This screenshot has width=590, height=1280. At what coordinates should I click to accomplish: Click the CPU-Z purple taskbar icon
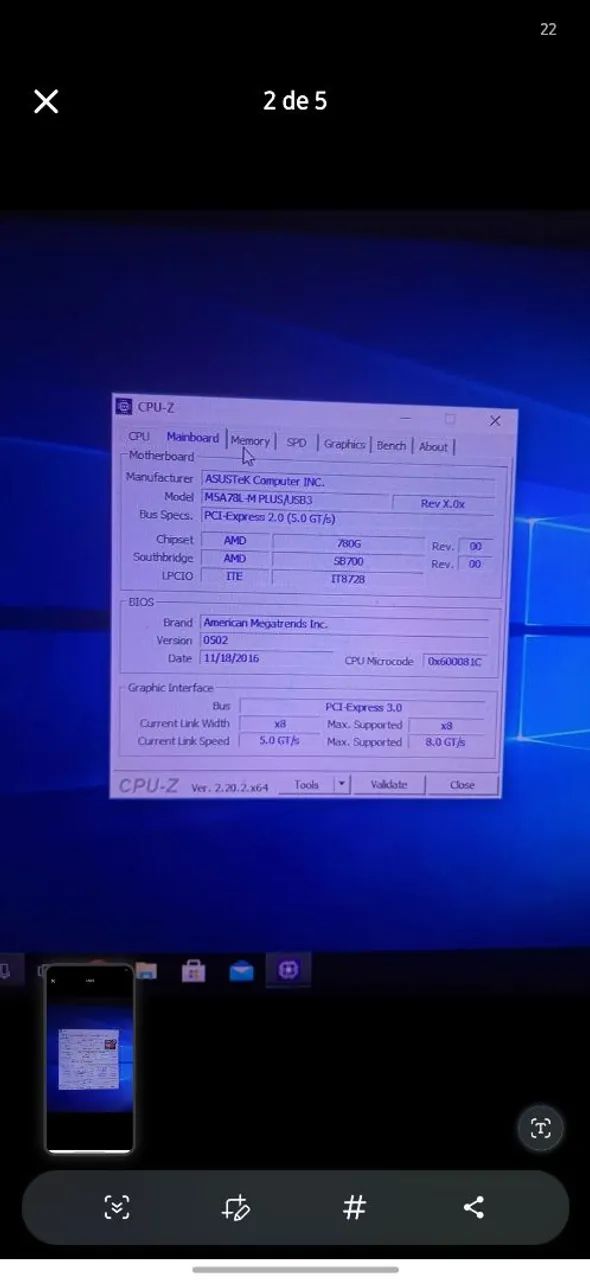[x=288, y=970]
